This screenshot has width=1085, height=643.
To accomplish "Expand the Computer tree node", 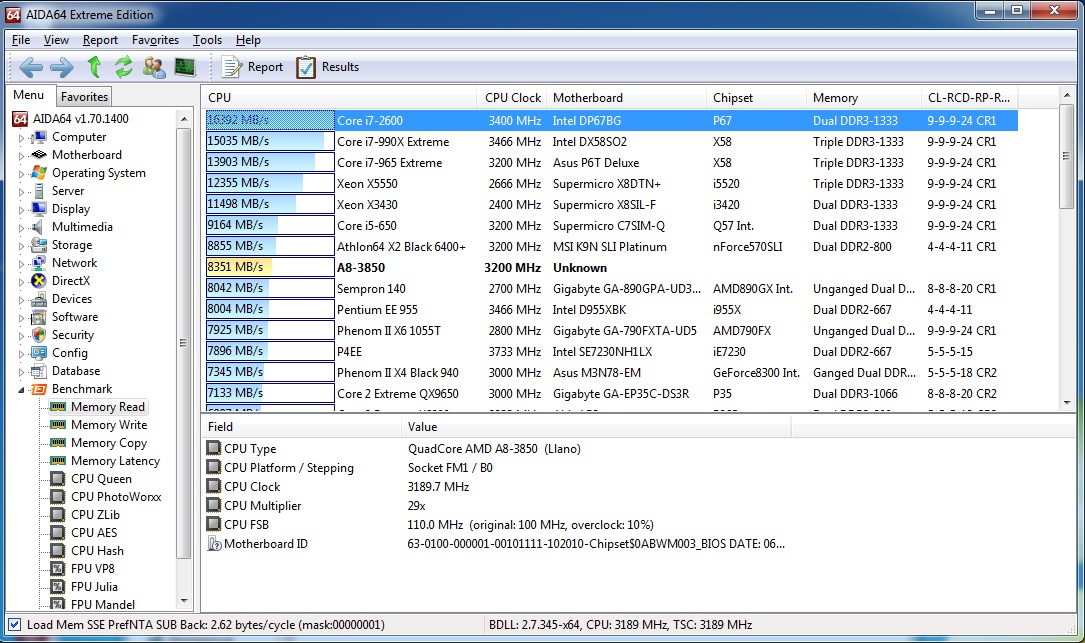I will pyautogui.click(x=21, y=138).
